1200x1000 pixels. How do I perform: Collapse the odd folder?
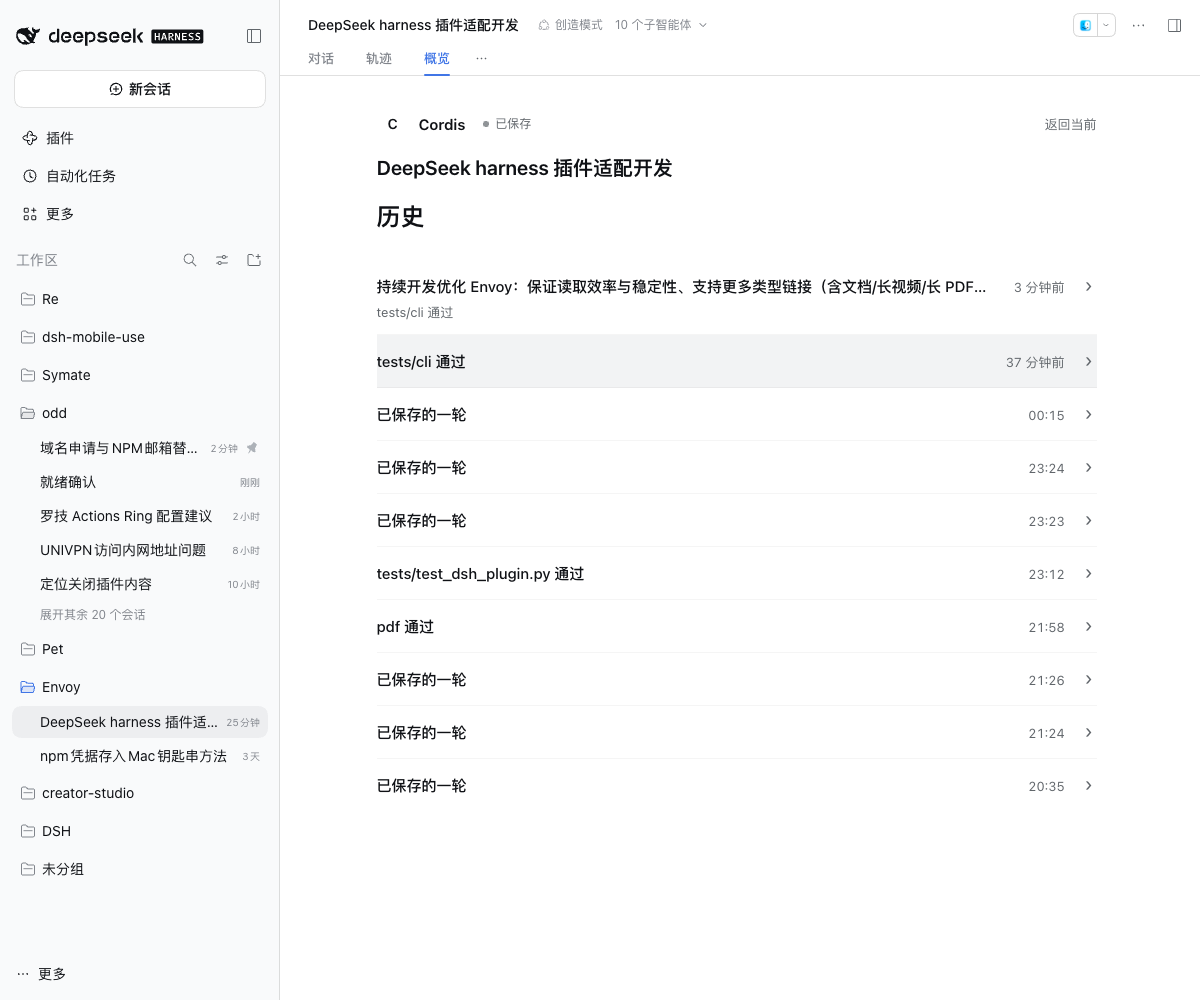click(140, 413)
